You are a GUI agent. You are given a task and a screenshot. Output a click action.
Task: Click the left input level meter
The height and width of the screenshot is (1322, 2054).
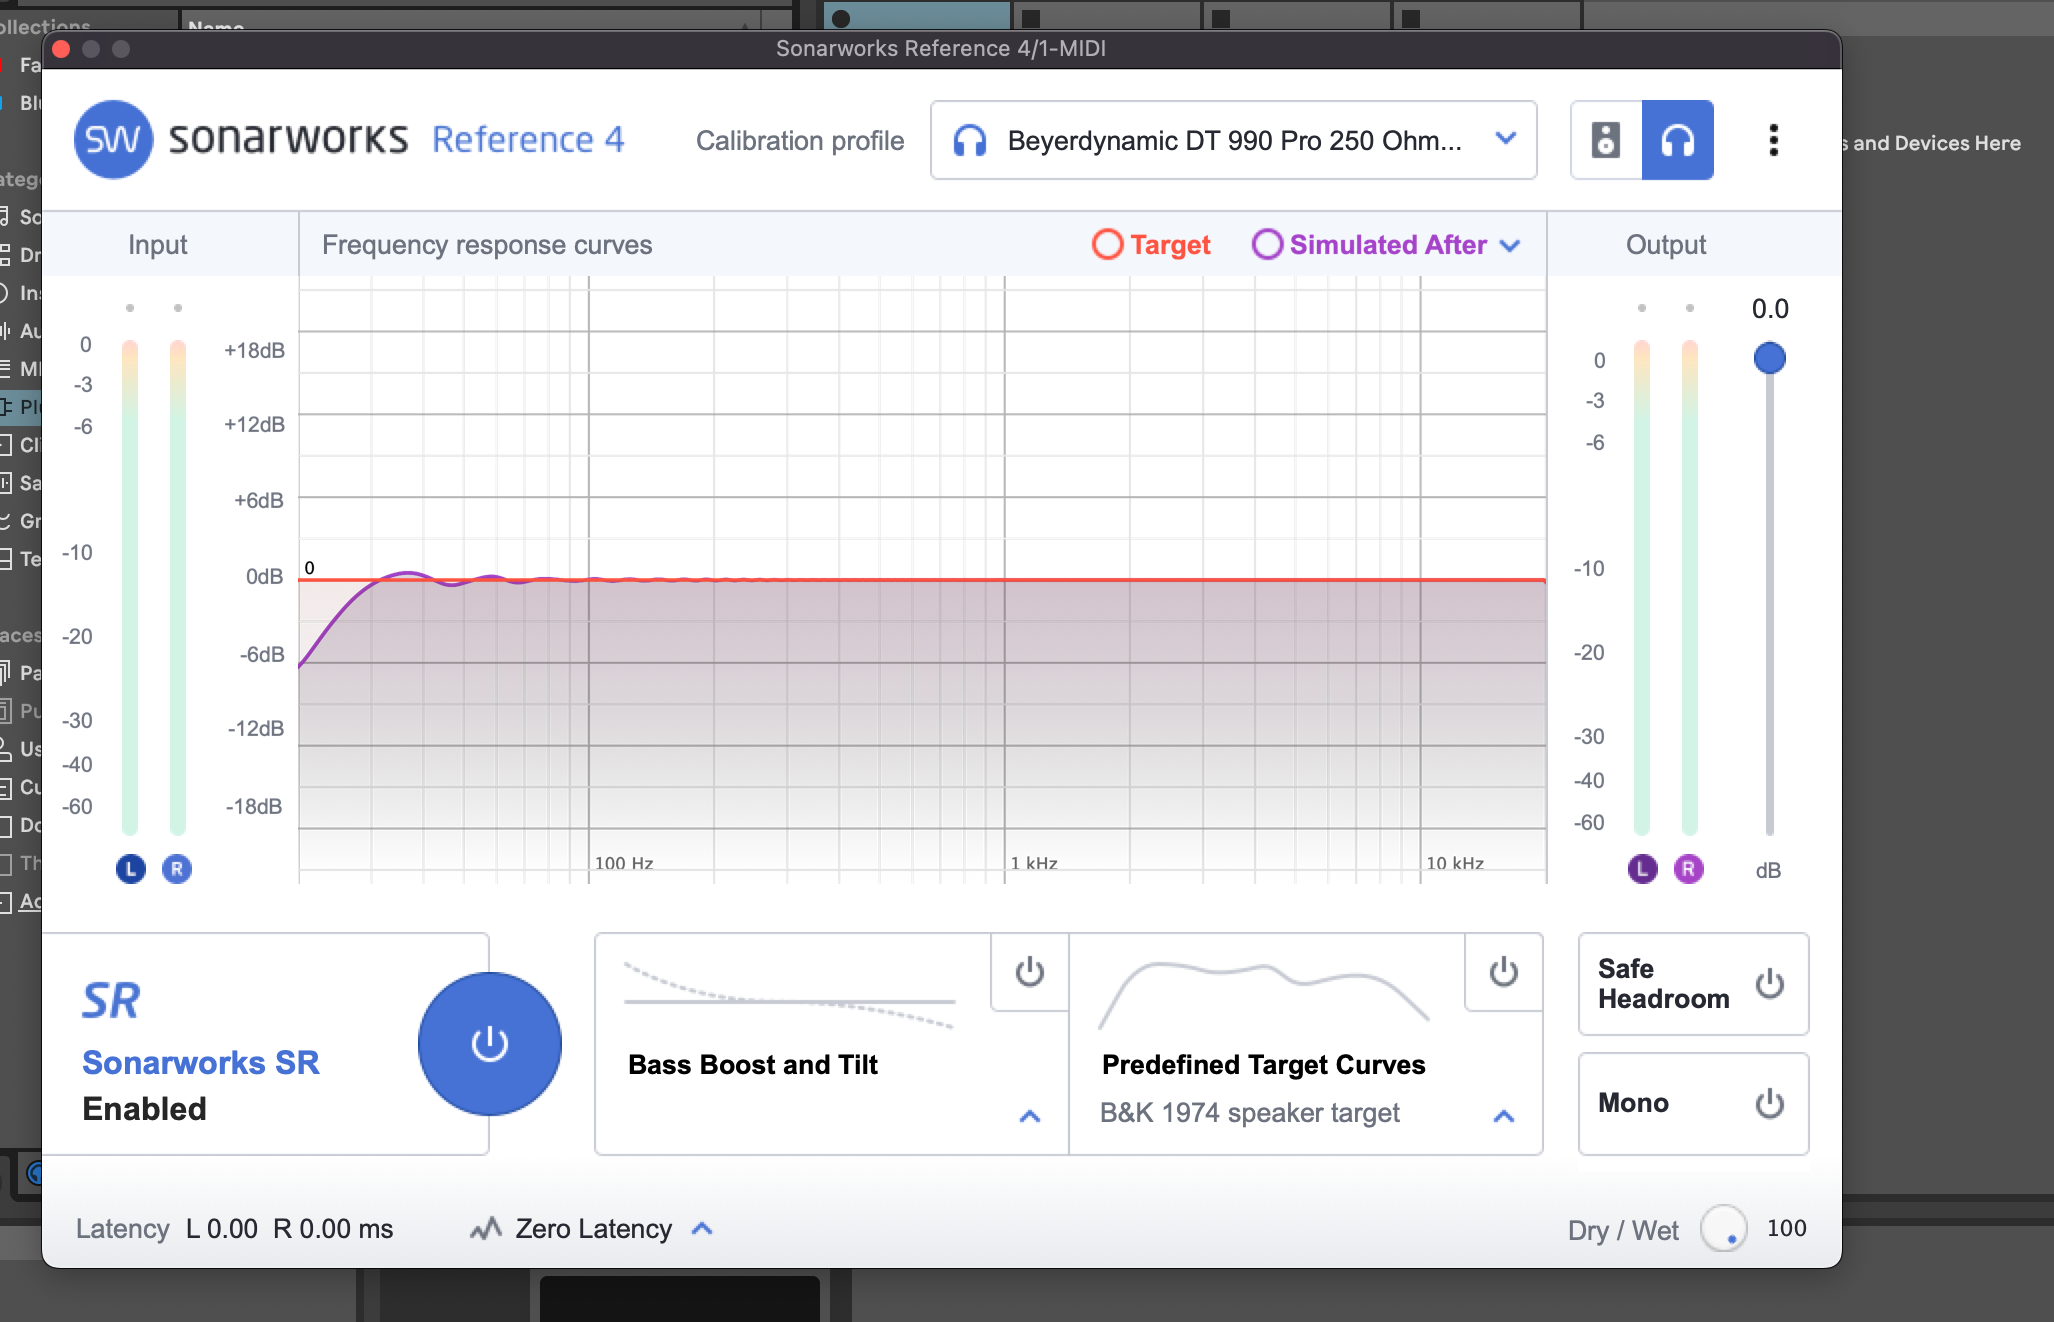click(x=130, y=588)
